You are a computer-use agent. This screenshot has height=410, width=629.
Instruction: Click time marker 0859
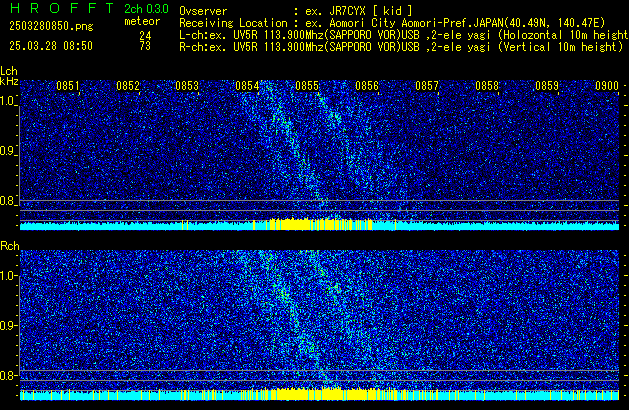547,86
